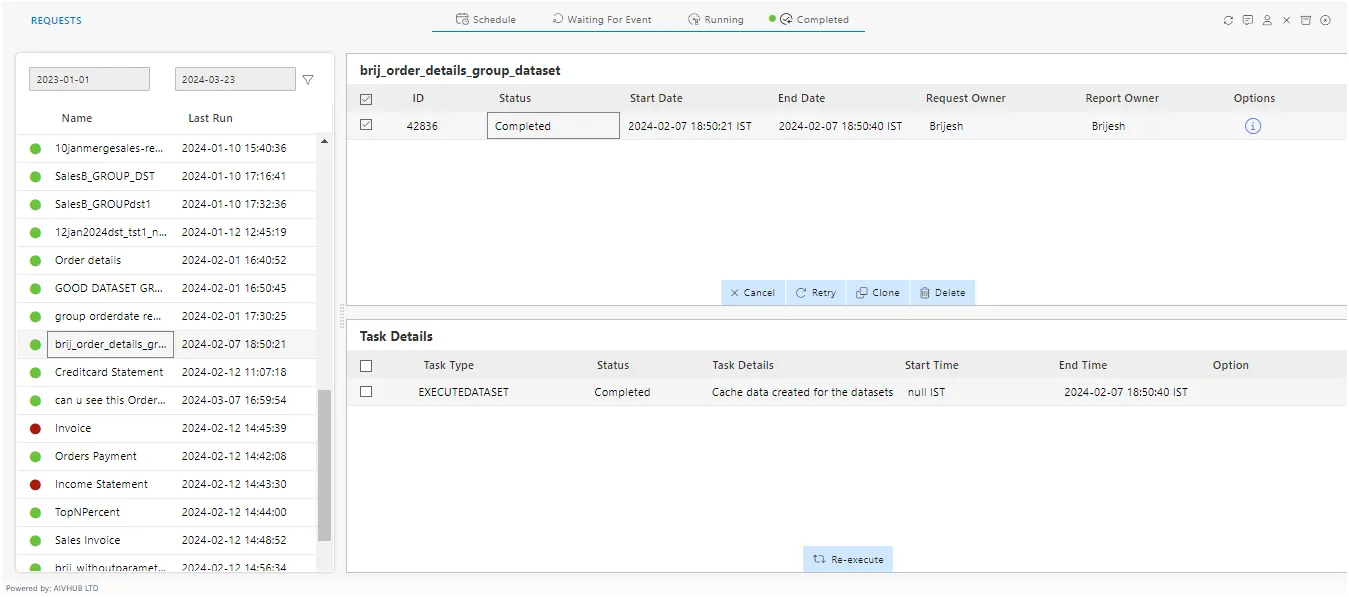Click the 'null IST' start time cell

[x=926, y=392]
